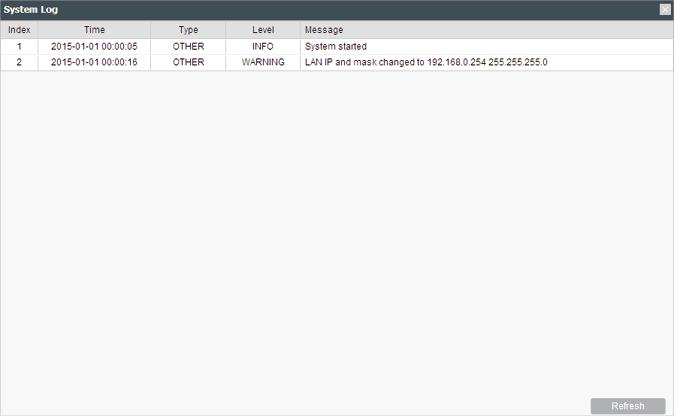Select the INFO level cell

coord(263,46)
